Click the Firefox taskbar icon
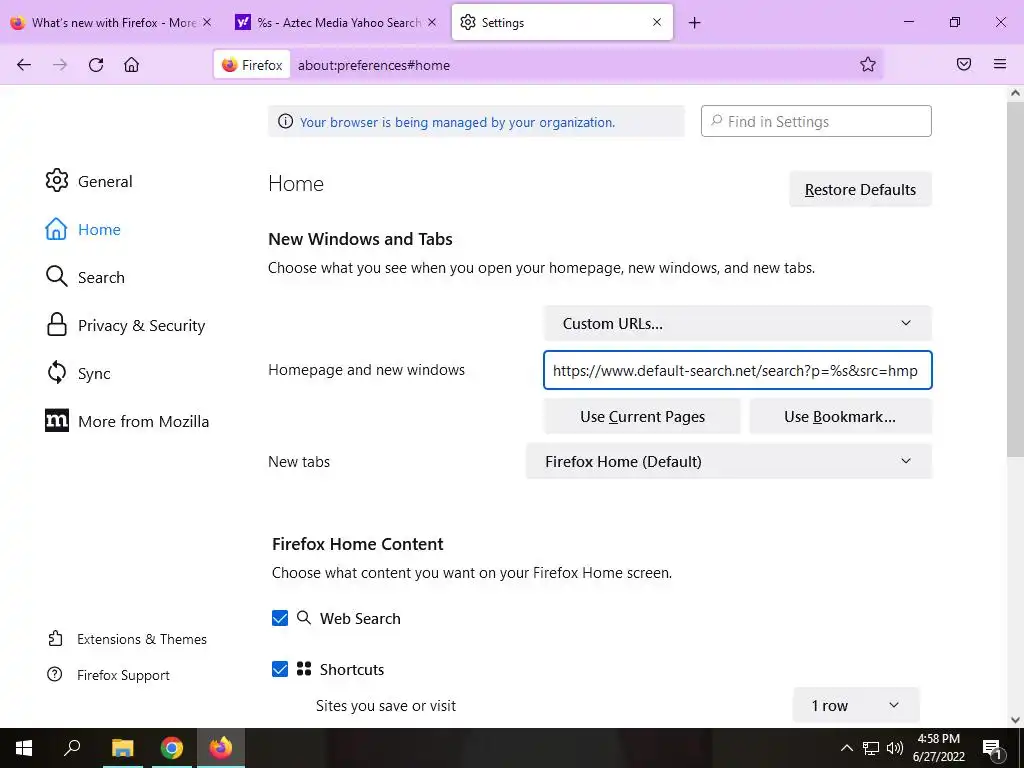1024x768 pixels. click(221, 748)
